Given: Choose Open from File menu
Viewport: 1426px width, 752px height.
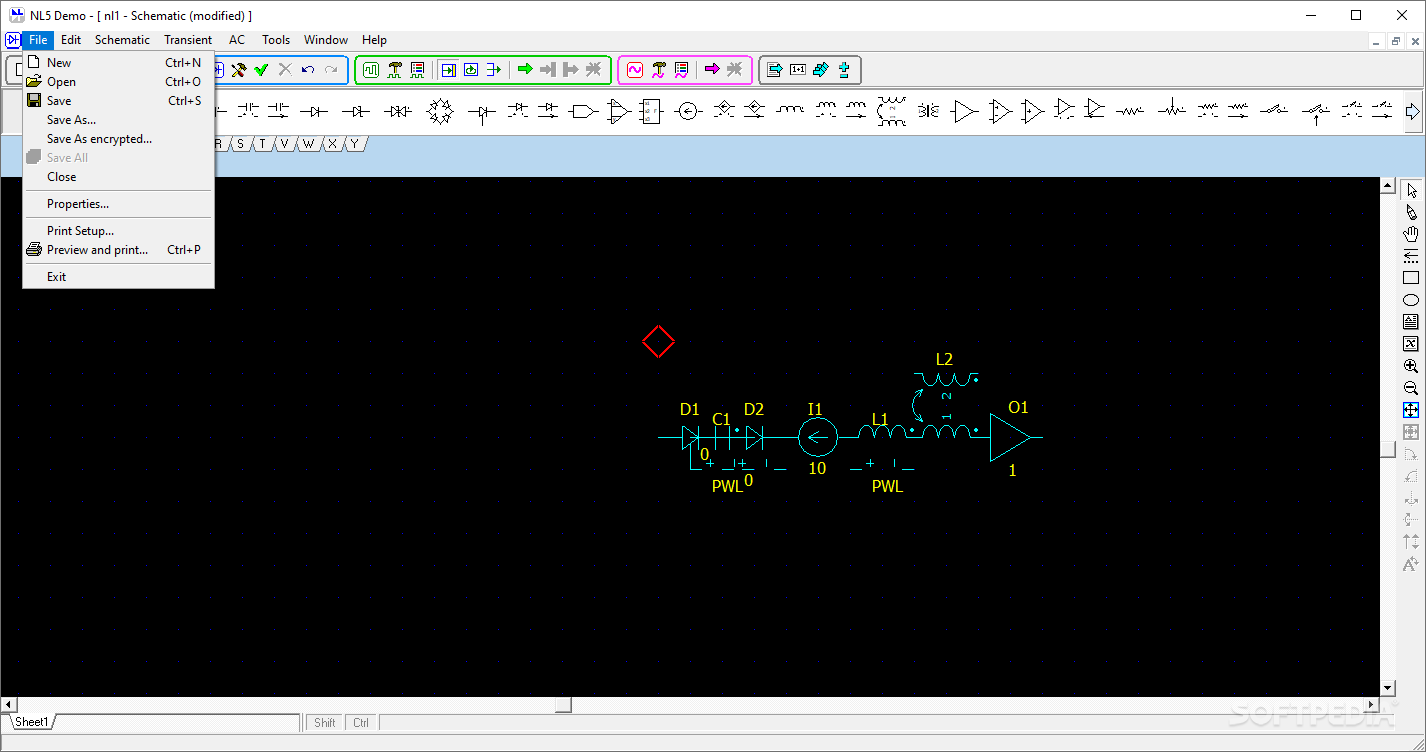Looking at the screenshot, I should 118,82.
